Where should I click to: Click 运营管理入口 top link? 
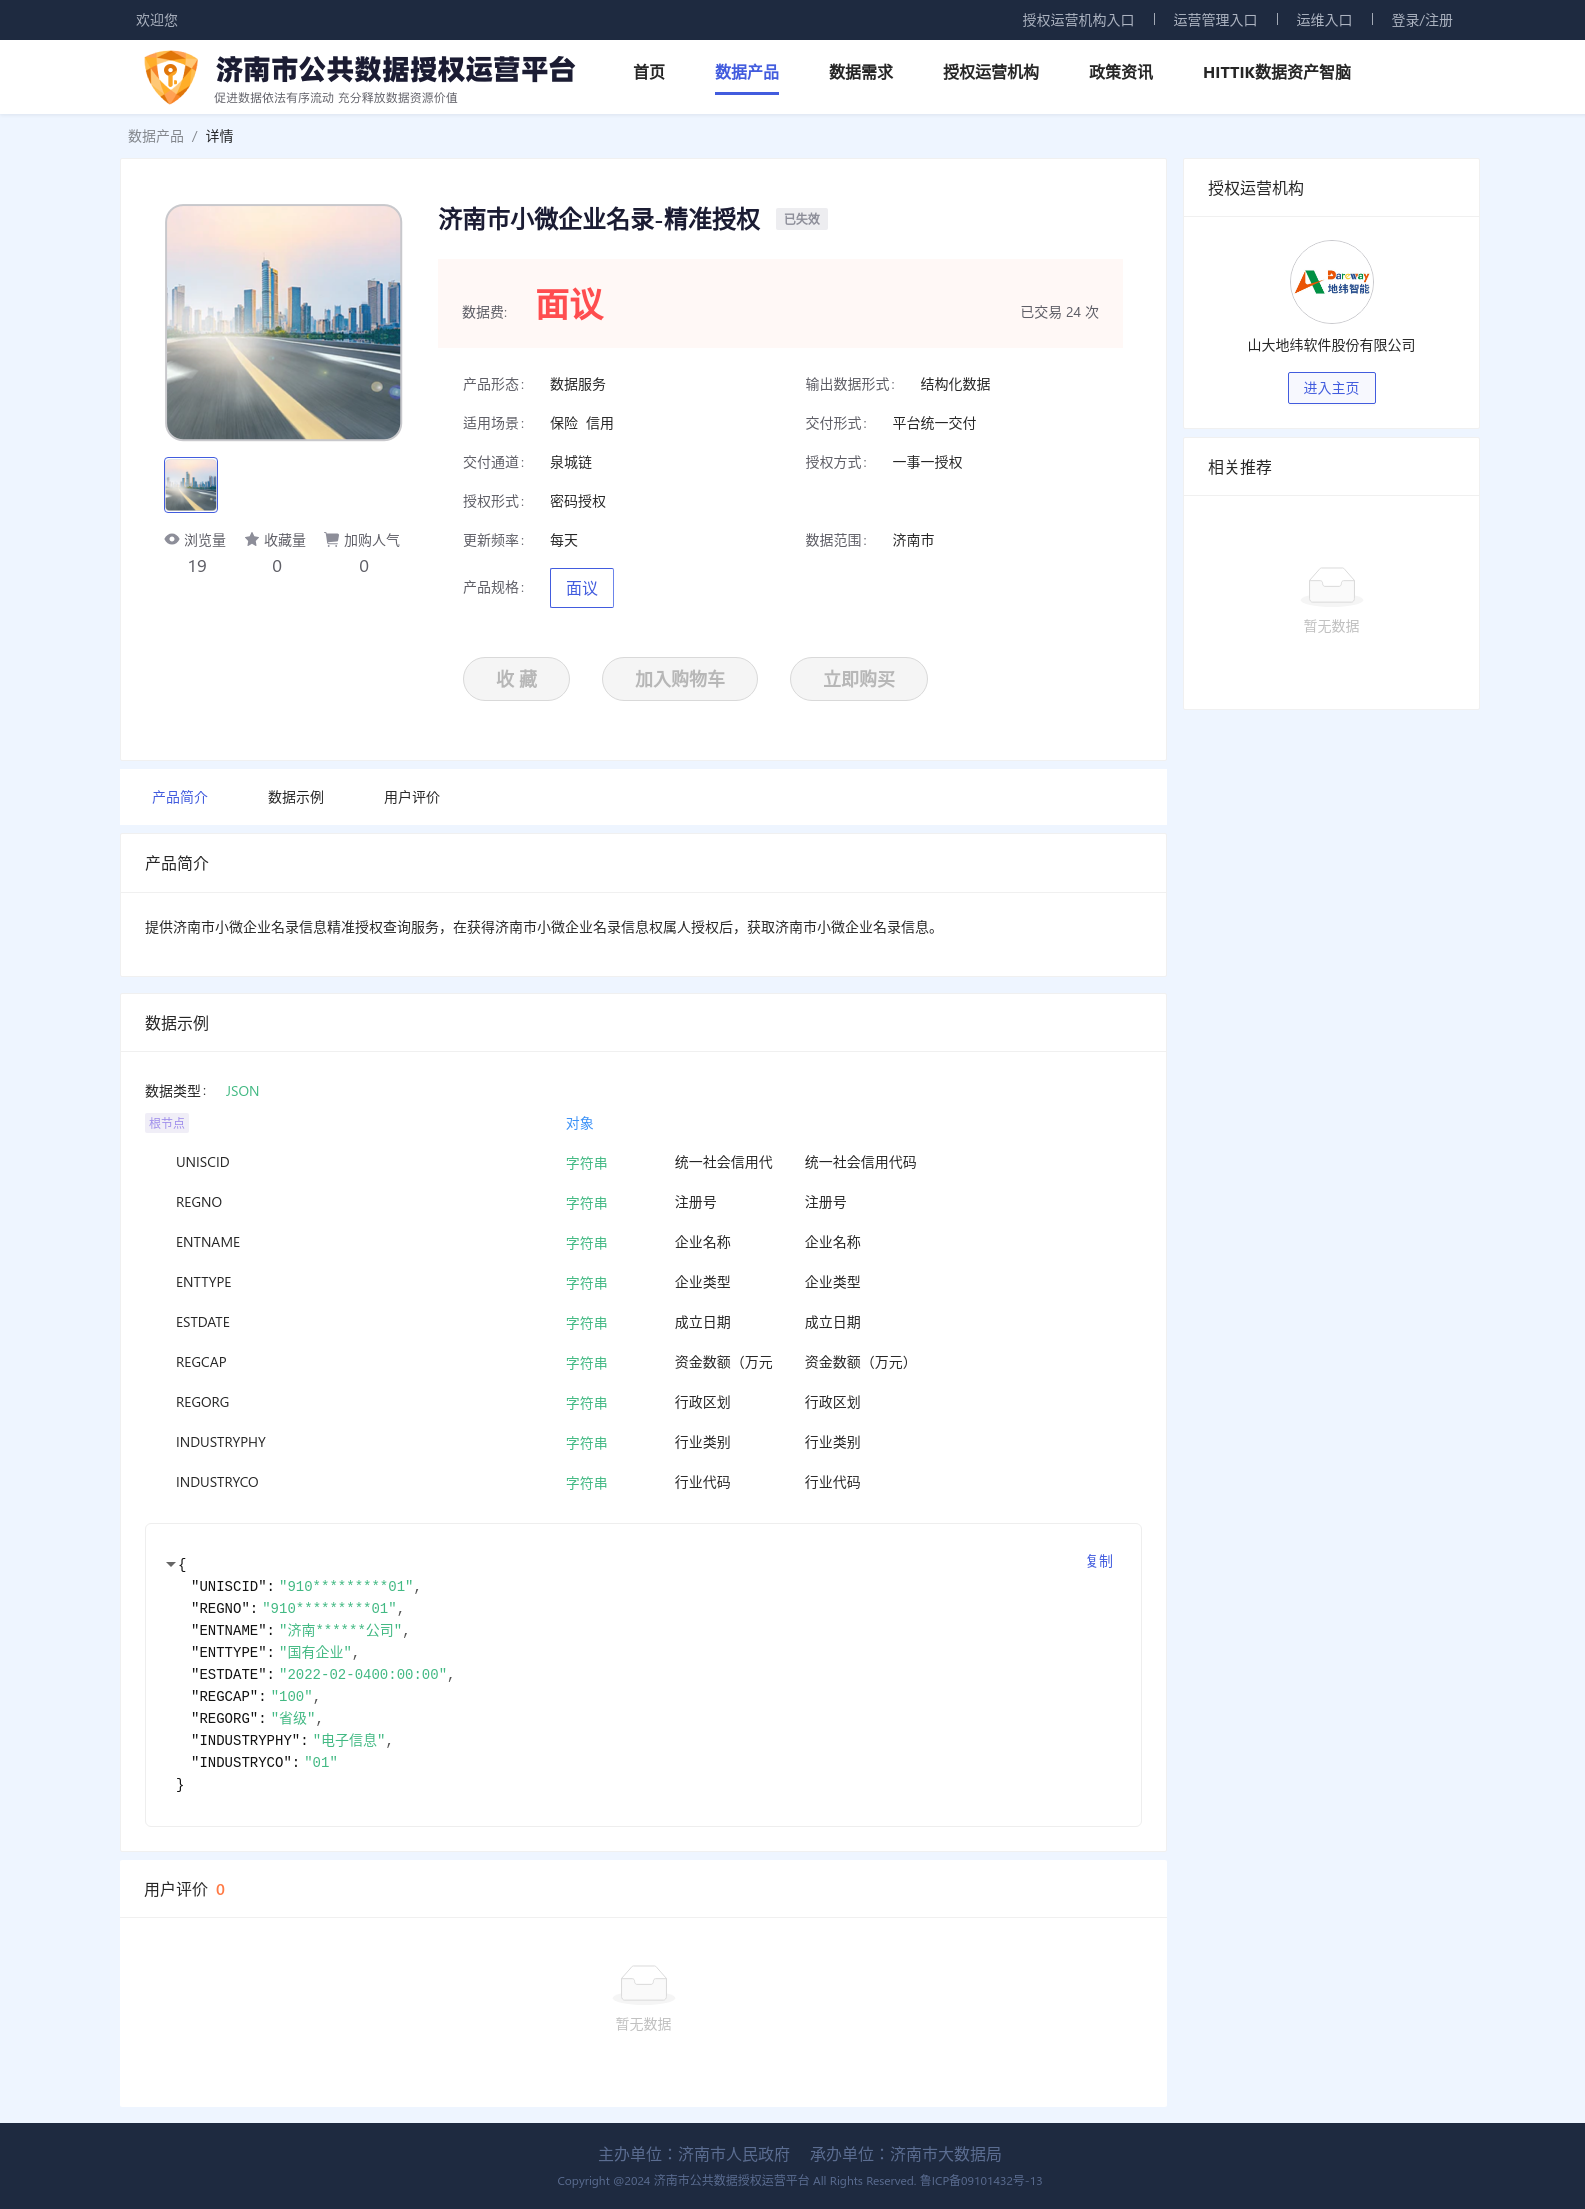click(1215, 20)
